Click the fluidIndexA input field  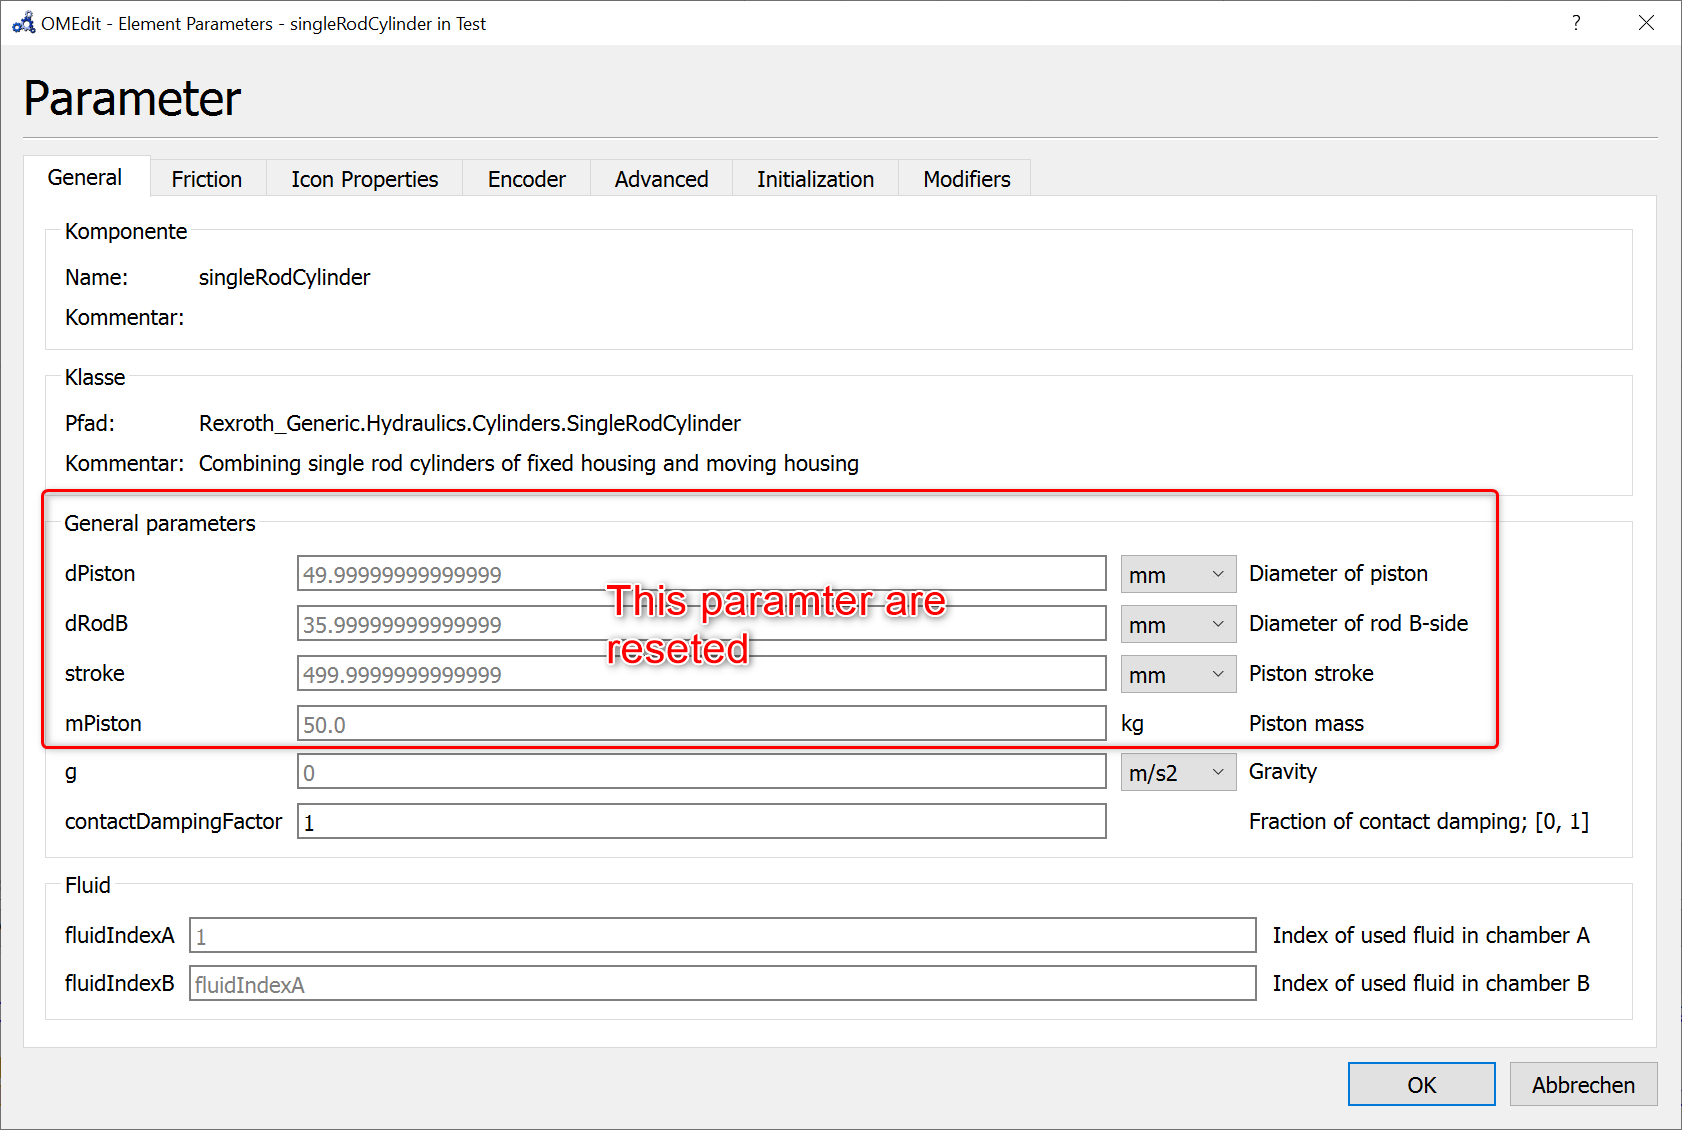tap(723, 936)
